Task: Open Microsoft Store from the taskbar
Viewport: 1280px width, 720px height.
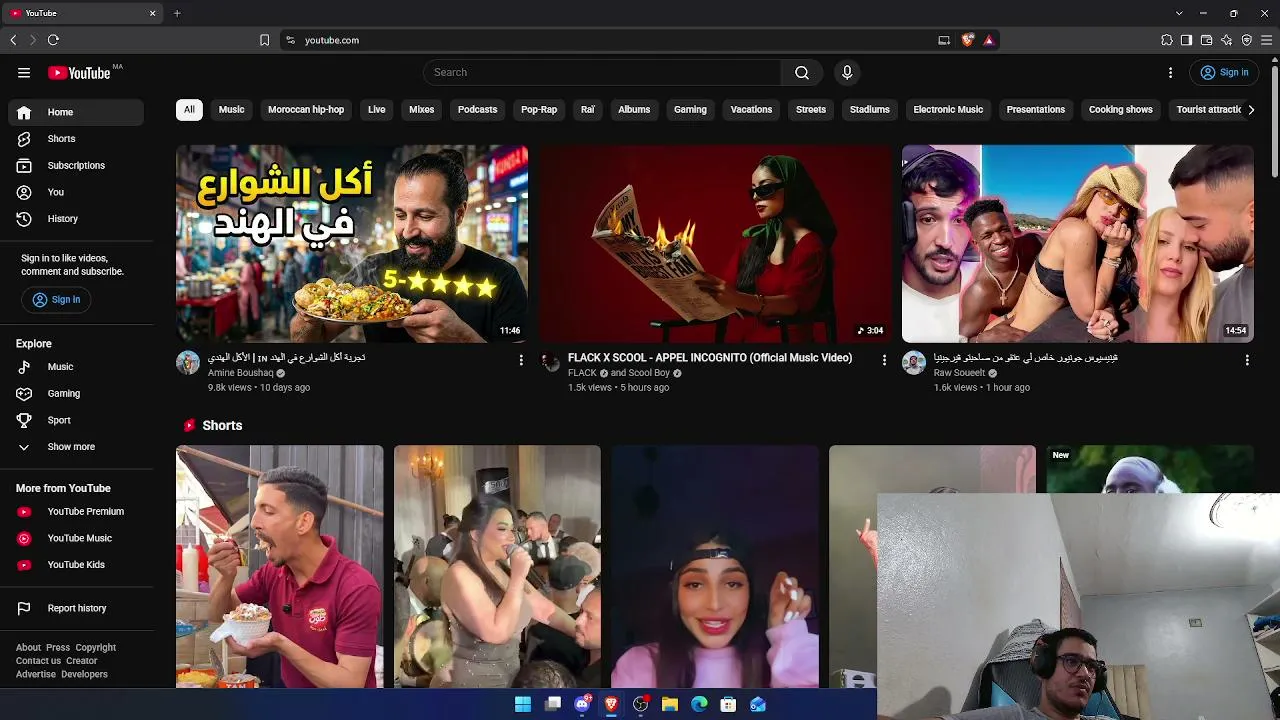Action: 729,705
